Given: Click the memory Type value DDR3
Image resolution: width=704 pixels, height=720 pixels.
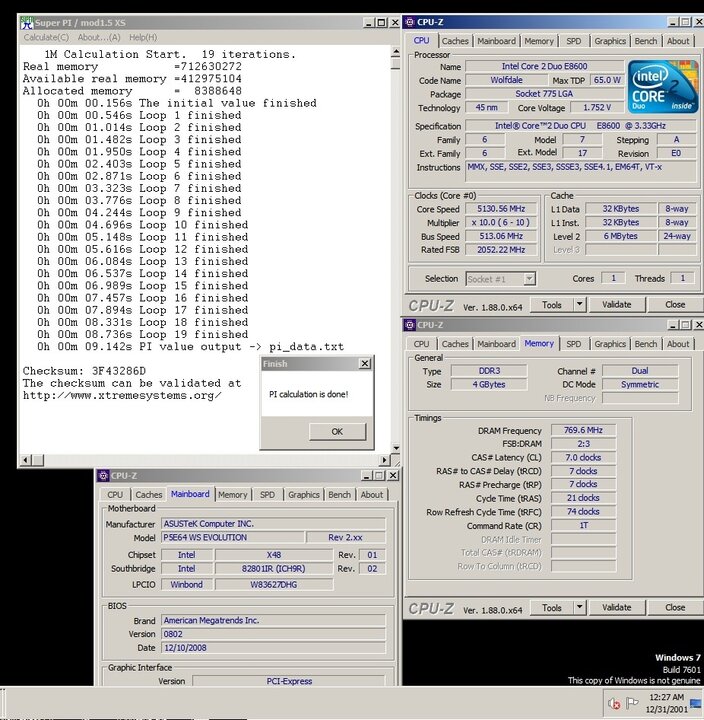Looking at the screenshot, I should (x=489, y=371).
